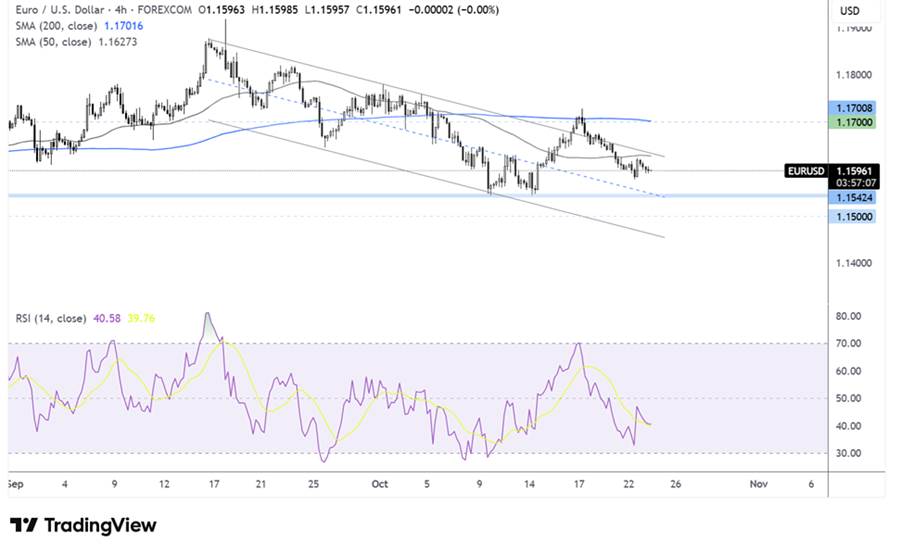Select the blue 200 SMA line
The height and width of the screenshot is (553, 902).
(400, 117)
